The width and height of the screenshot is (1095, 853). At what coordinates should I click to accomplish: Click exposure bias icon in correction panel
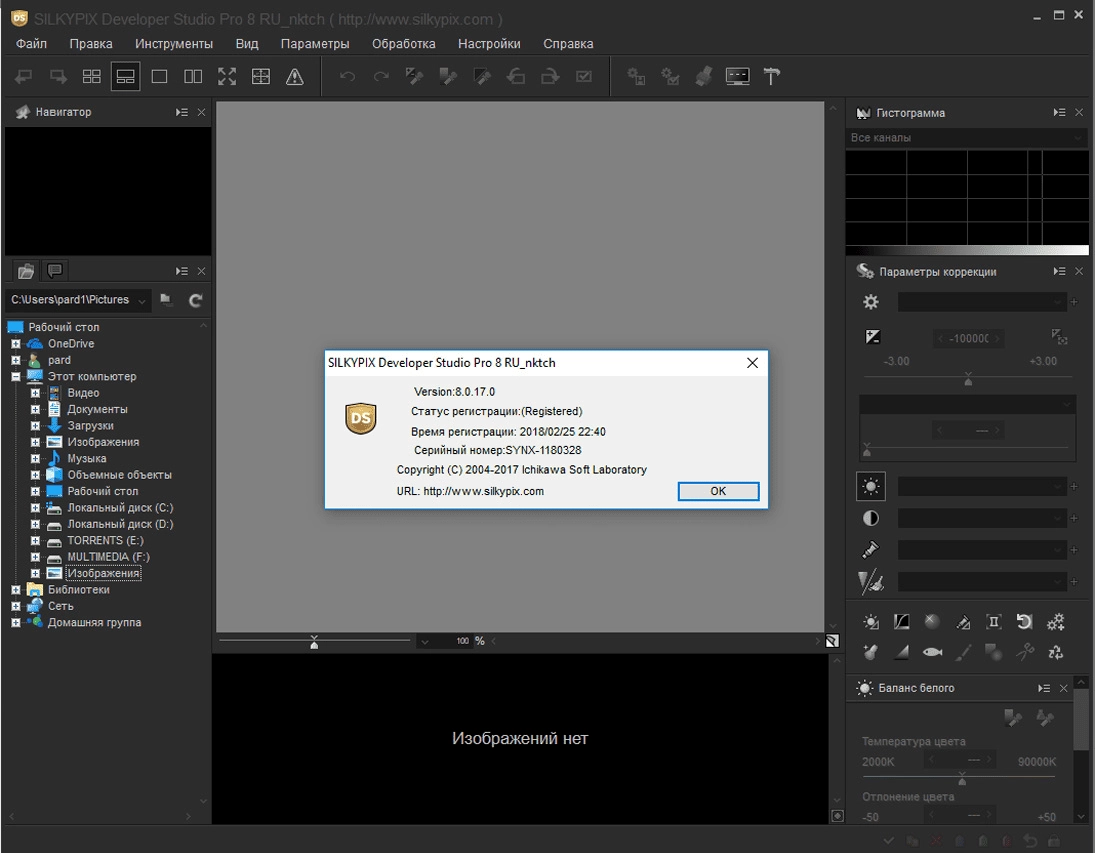872,337
